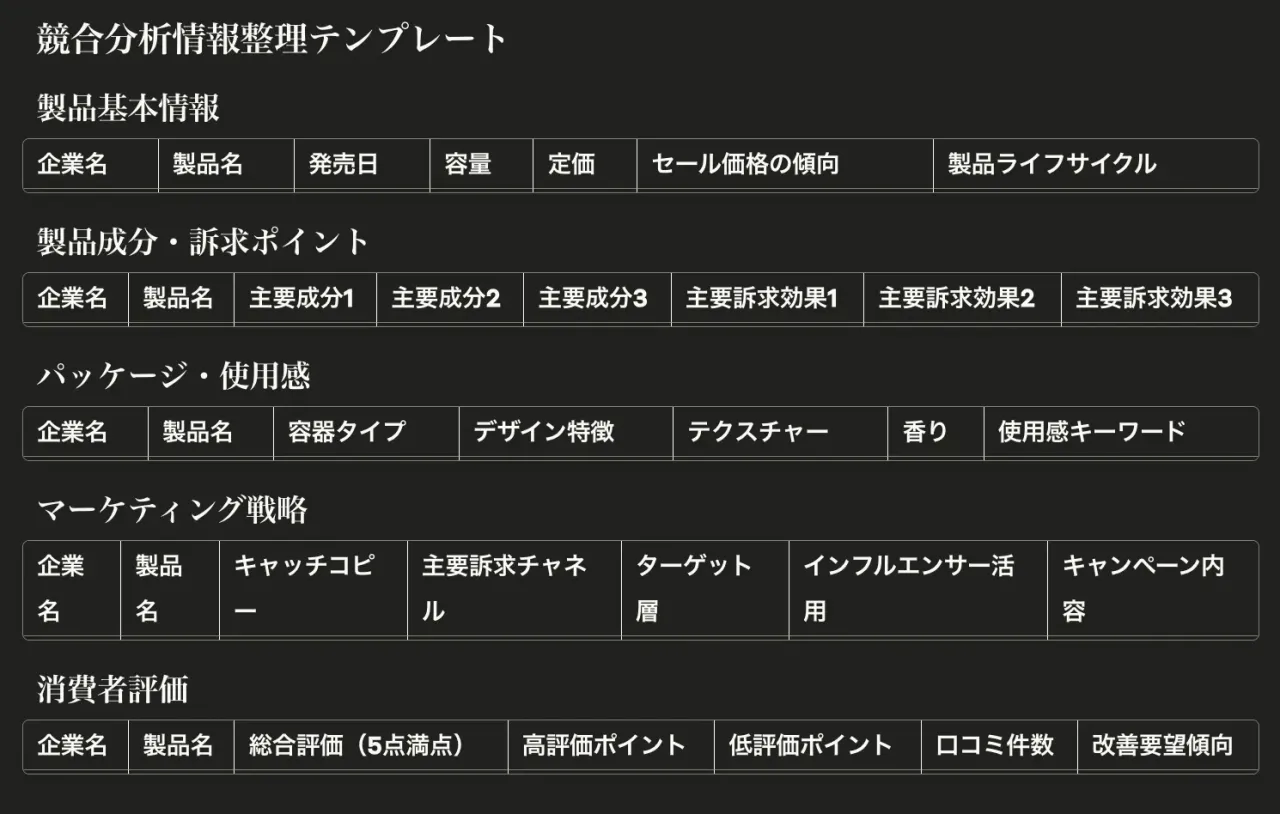Screen dimensions: 1280x814
Task: Click the 香り column header
Action: (x=936, y=433)
